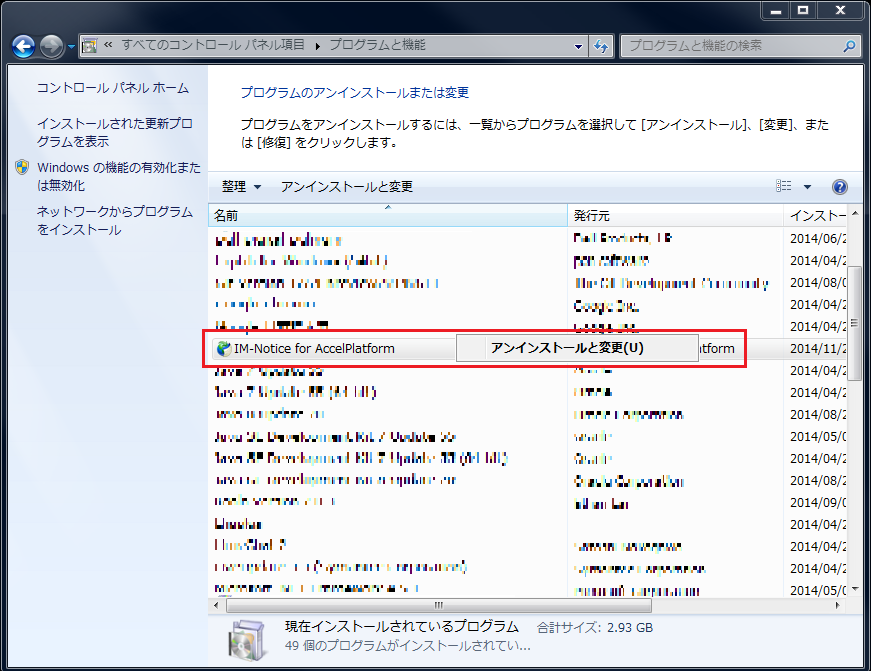Open Help via the question mark icon
The image size is (872, 671).
coord(840,186)
